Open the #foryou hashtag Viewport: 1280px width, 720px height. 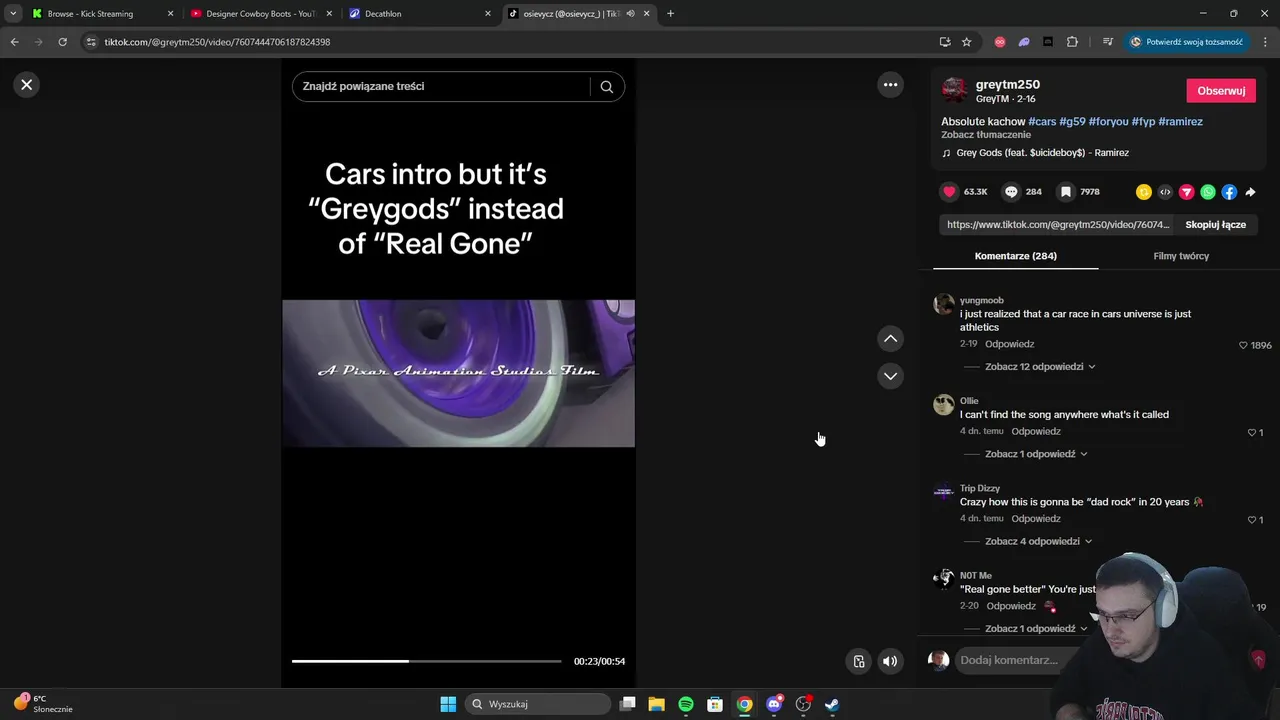pos(1108,122)
